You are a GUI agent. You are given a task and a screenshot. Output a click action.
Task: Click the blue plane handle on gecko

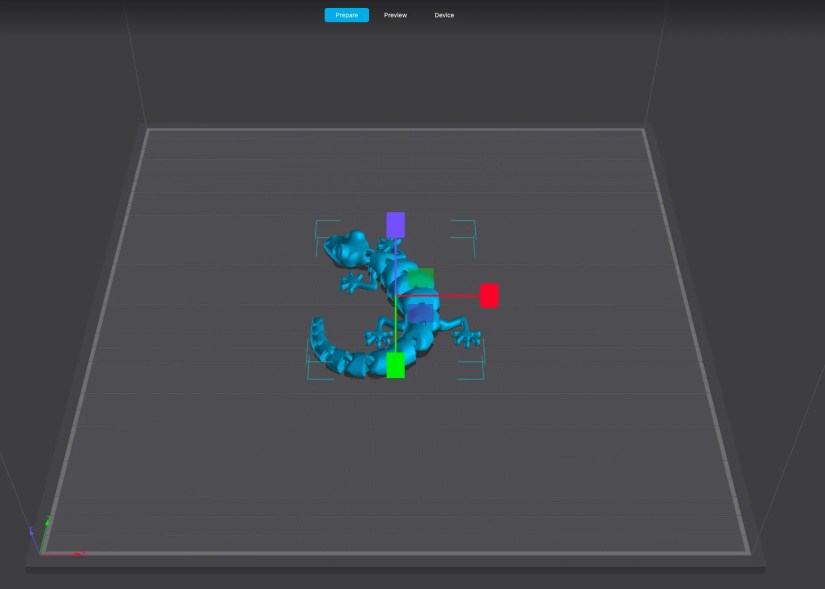click(x=421, y=314)
